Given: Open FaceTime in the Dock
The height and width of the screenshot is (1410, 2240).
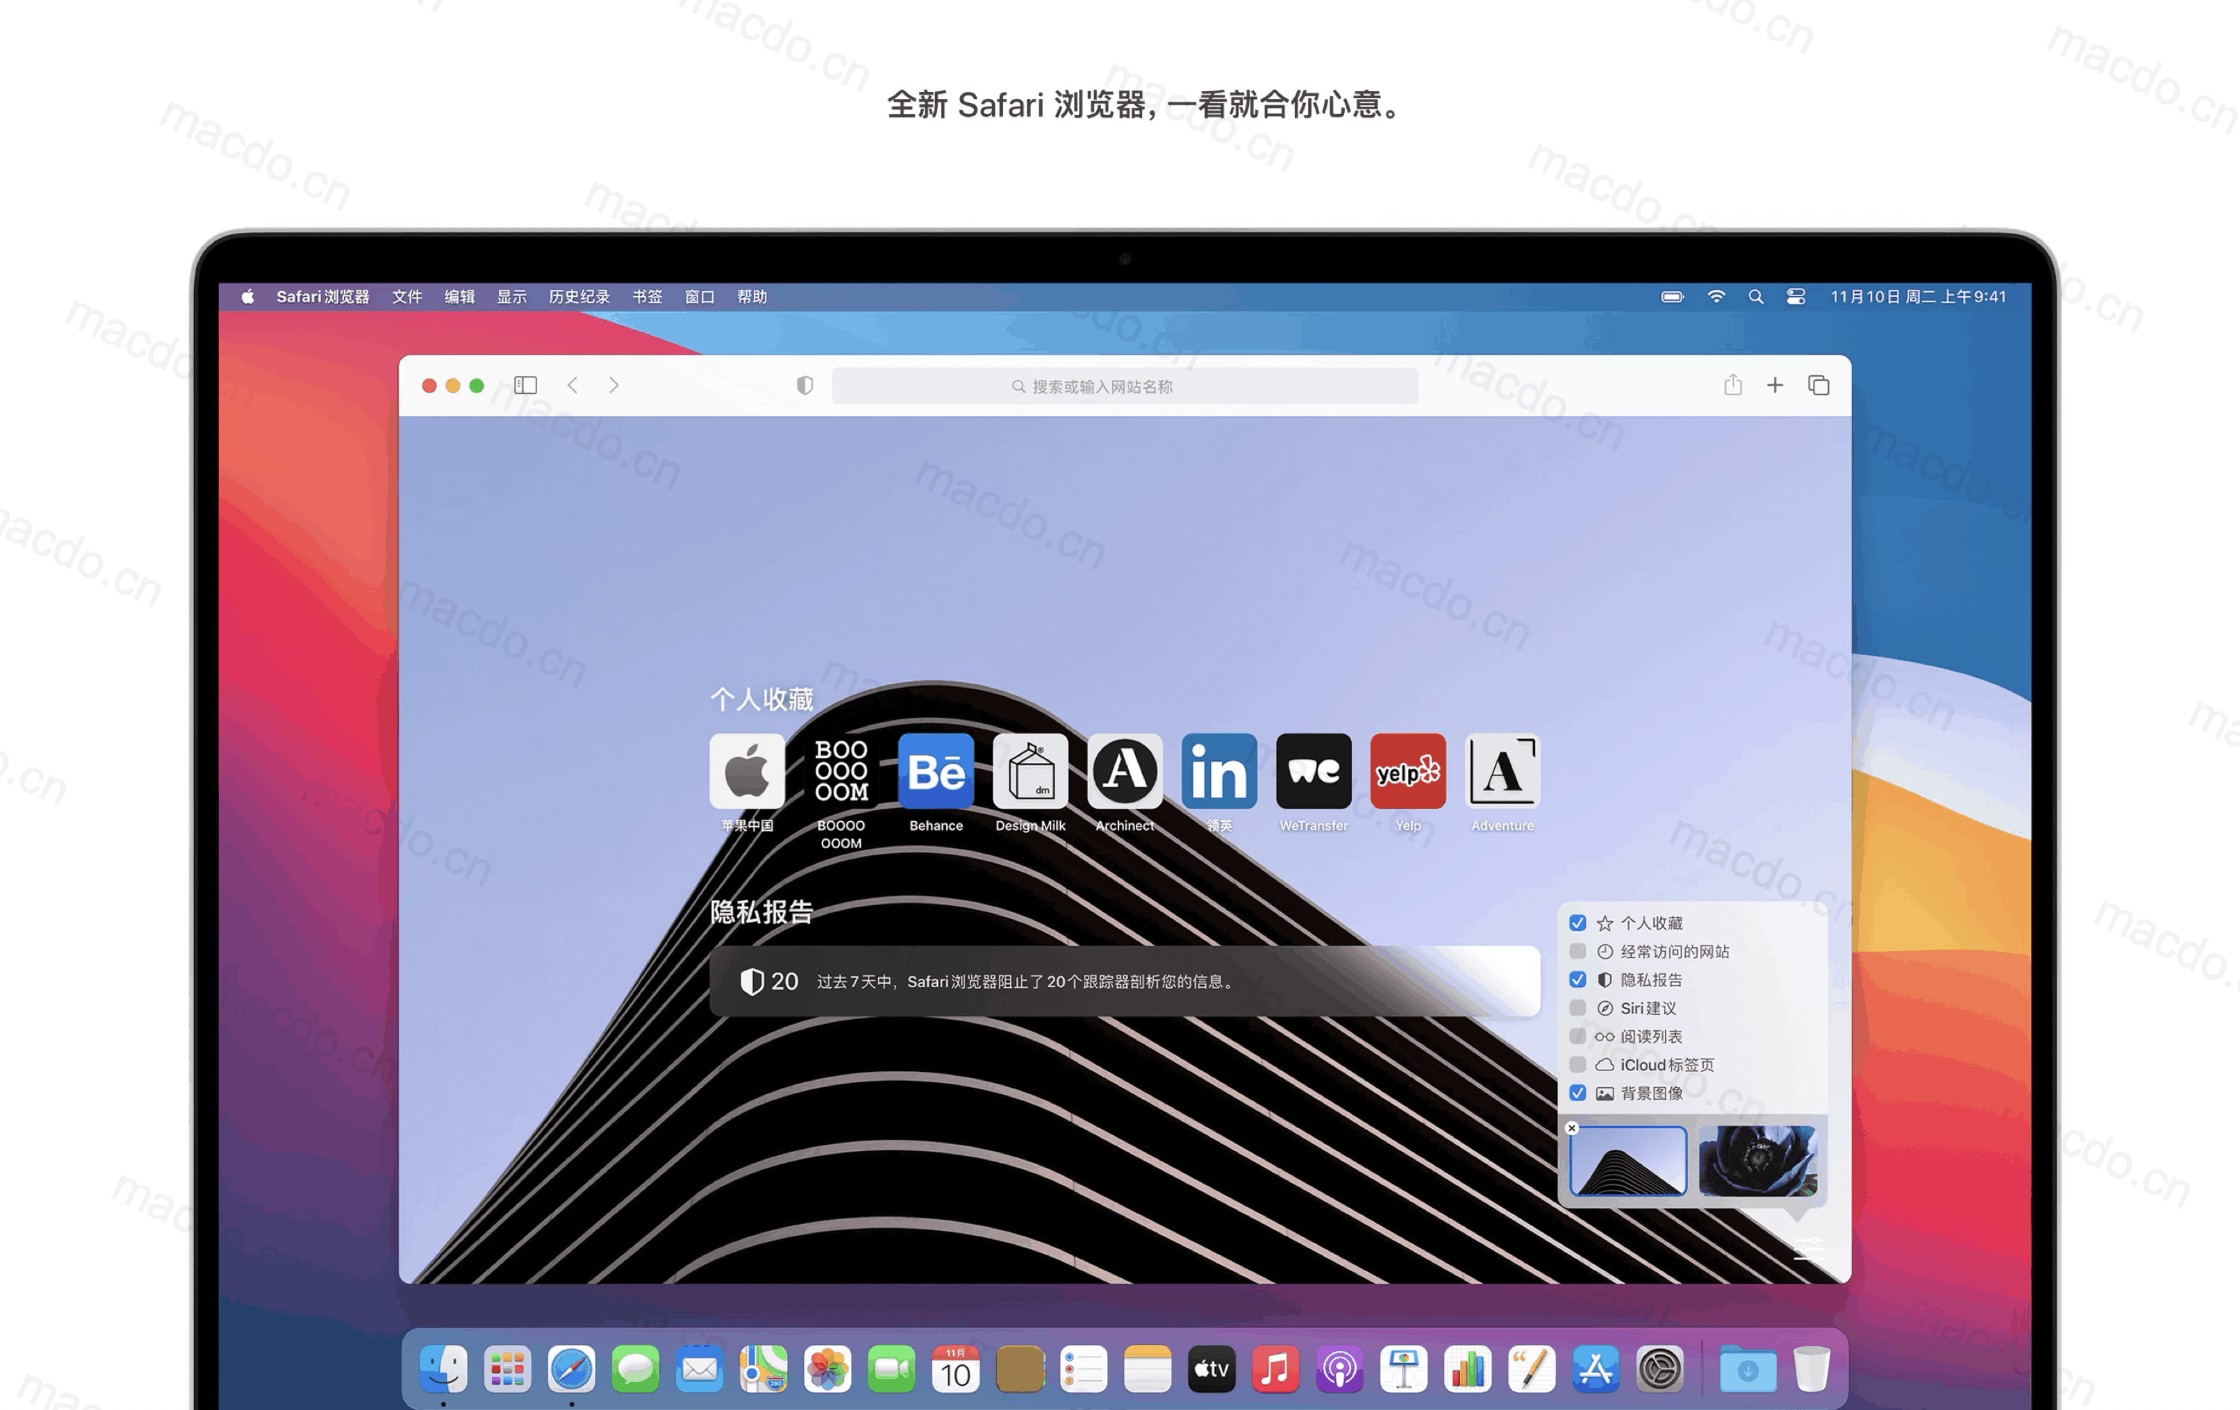Looking at the screenshot, I should tap(891, 1369).
